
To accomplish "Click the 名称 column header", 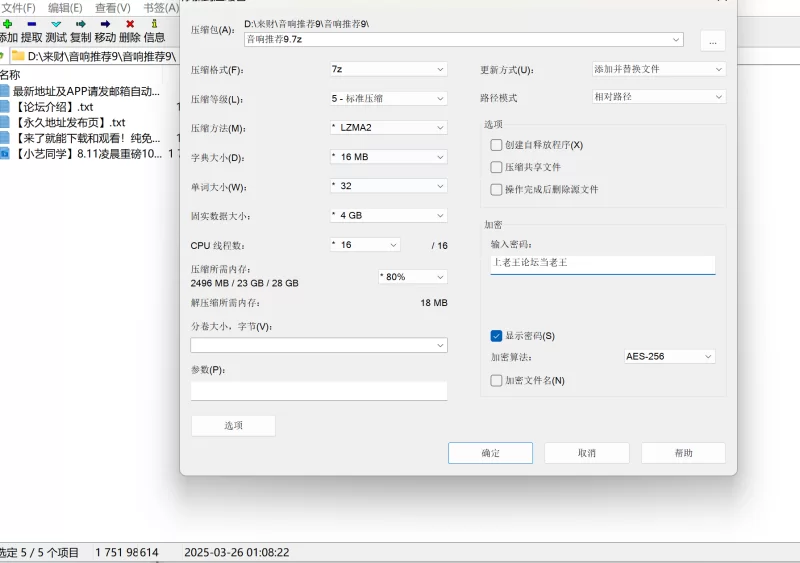I will click(x=10, y=75).
